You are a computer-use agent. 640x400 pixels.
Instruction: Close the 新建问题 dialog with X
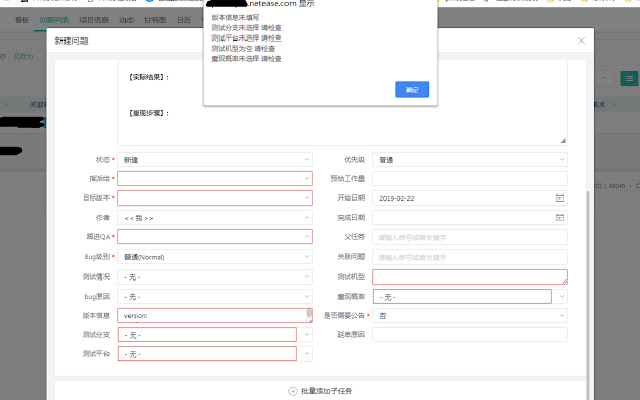(581, 40)
